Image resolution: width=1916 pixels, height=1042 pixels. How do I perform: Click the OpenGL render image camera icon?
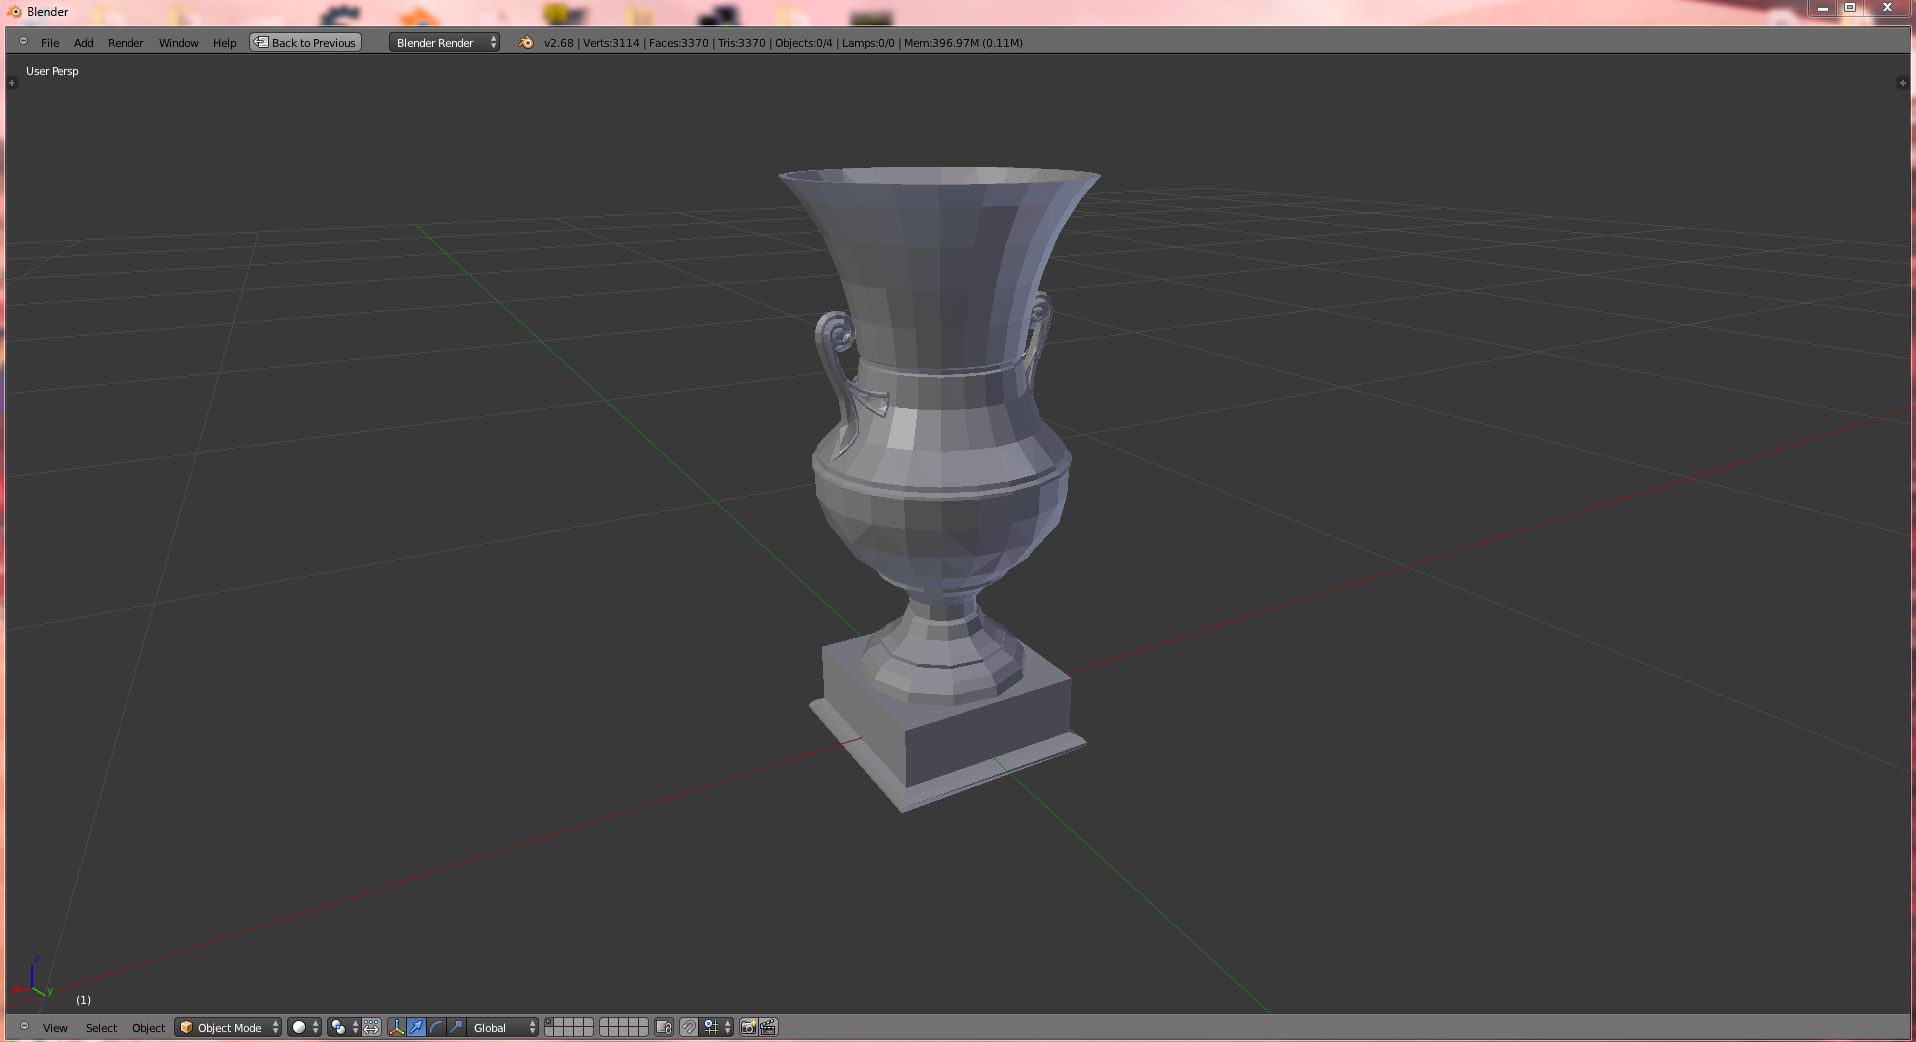(748, 1027)
